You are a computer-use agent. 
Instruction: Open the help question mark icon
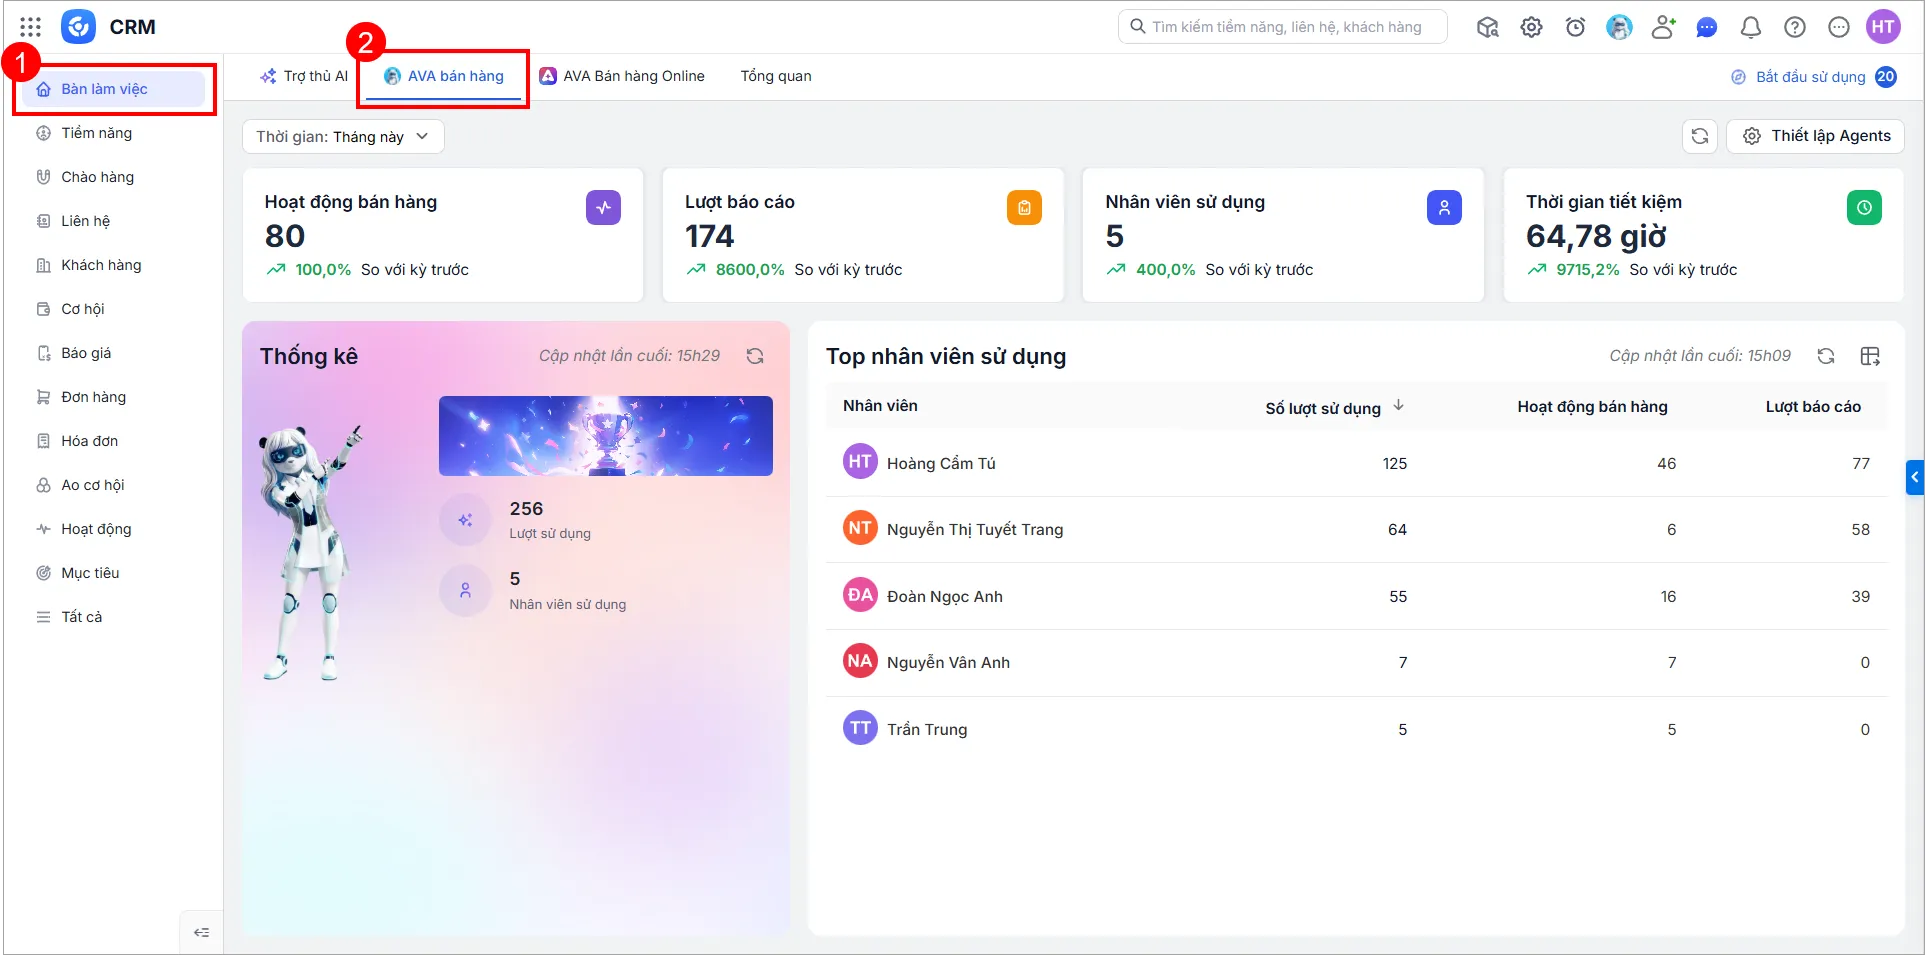pos(1795,27)
